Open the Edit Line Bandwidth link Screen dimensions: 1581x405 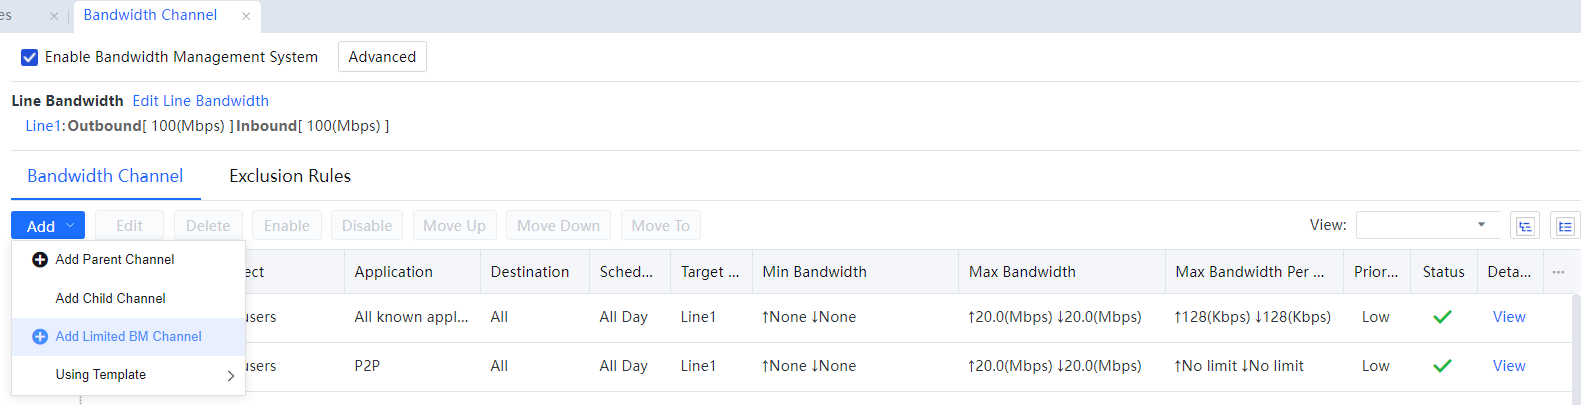[200, 101]
